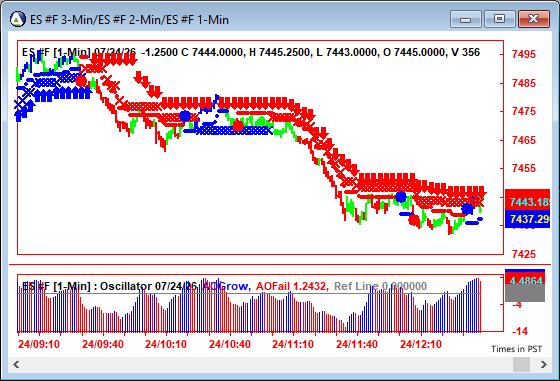Maximize the ES #F chart window
This screenshot has width=560, height=381.
point(499,19)
